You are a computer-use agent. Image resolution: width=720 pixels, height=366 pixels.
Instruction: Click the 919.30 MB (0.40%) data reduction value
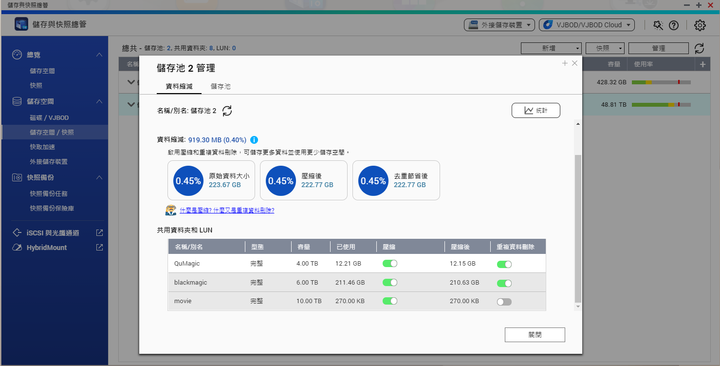point(217,140)
